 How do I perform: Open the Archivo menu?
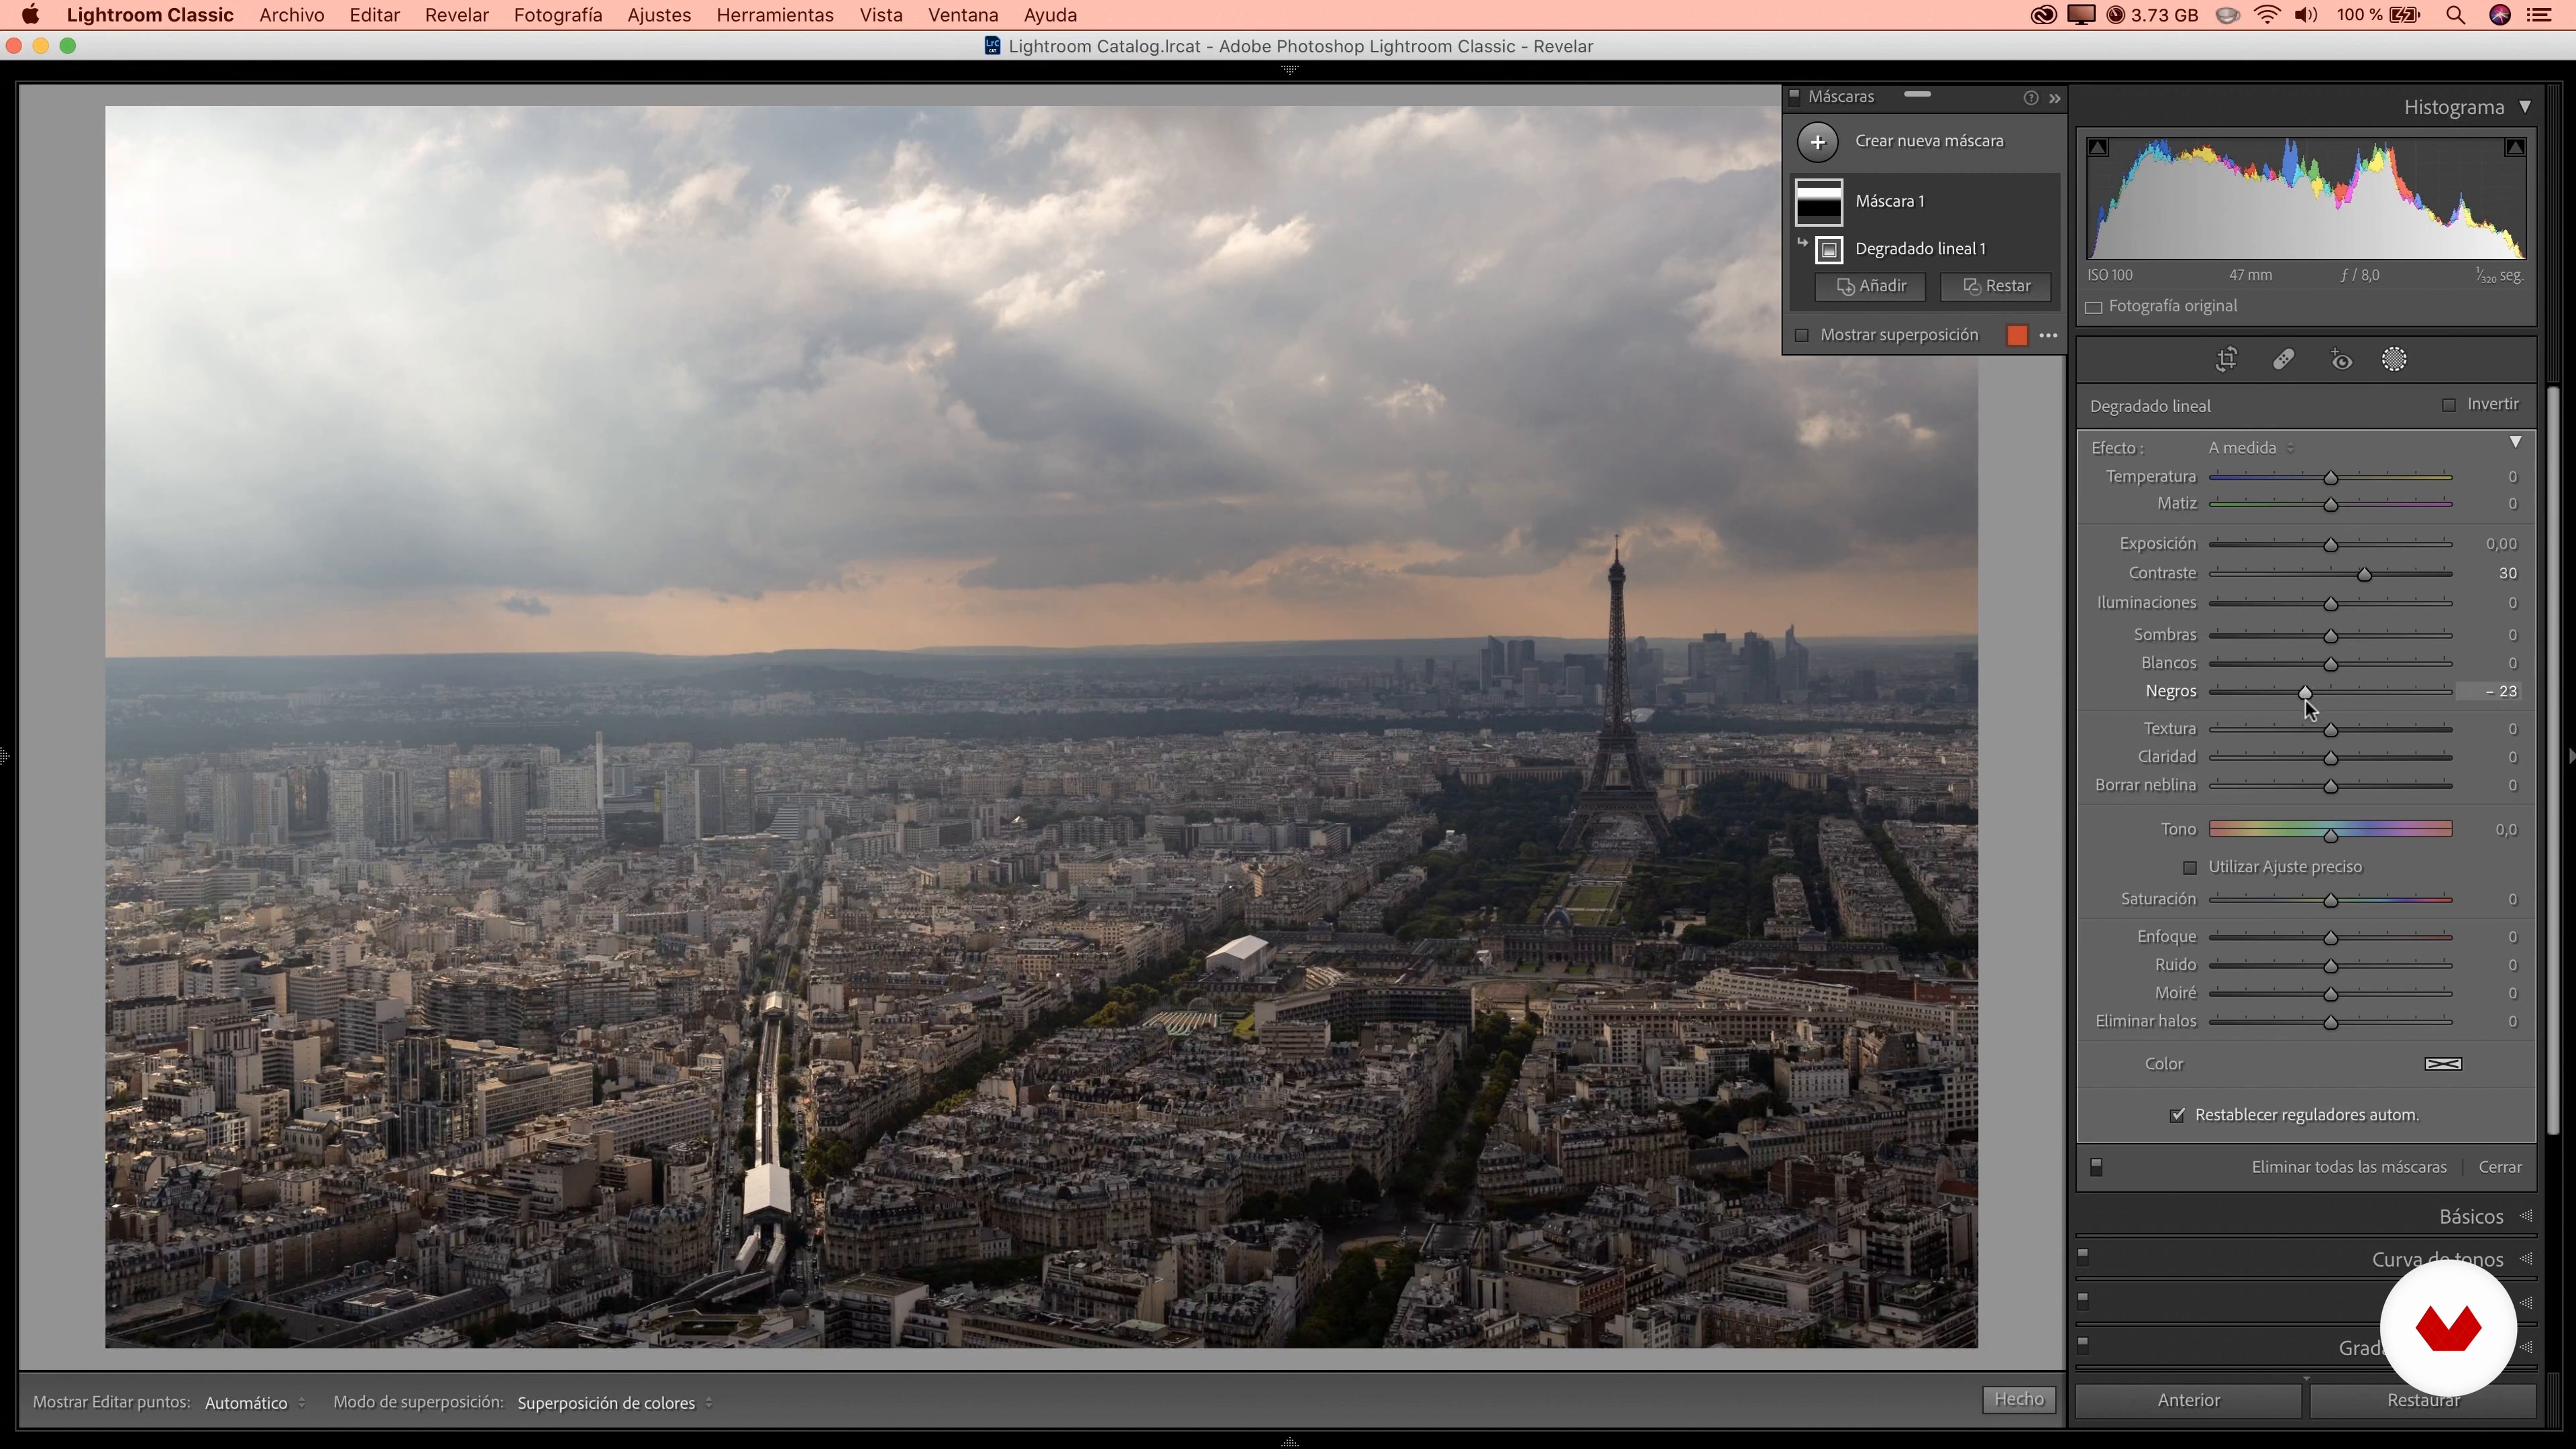point(291,15)
